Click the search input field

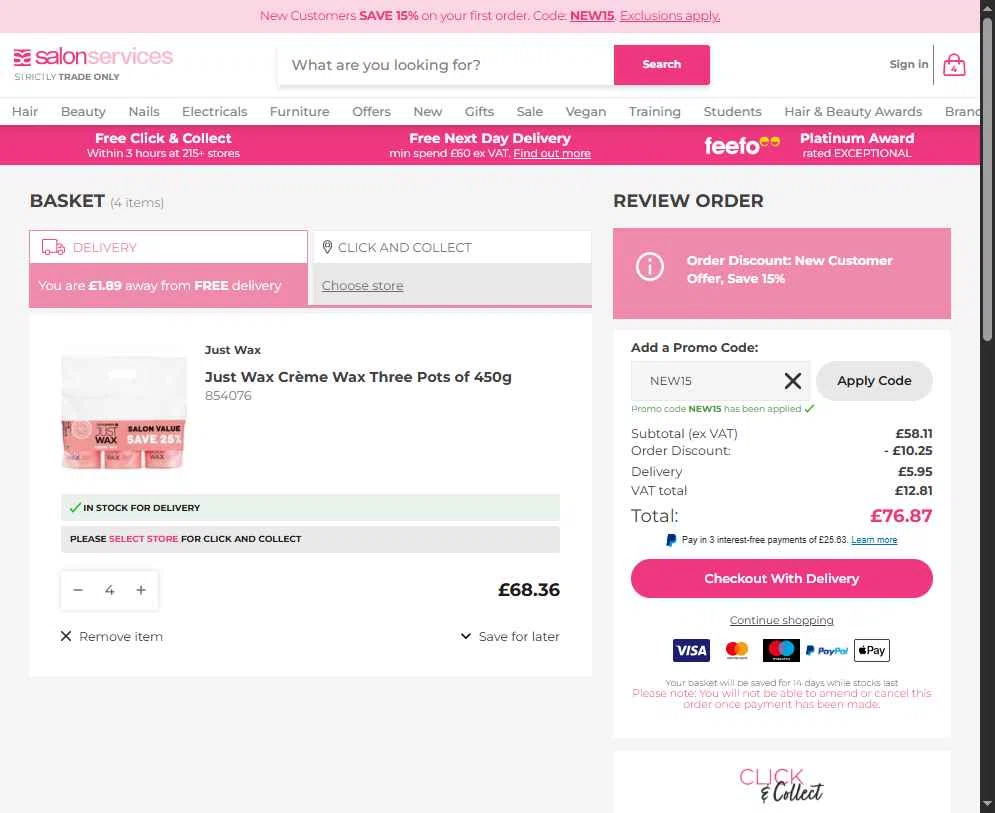[x=446, y=65]
